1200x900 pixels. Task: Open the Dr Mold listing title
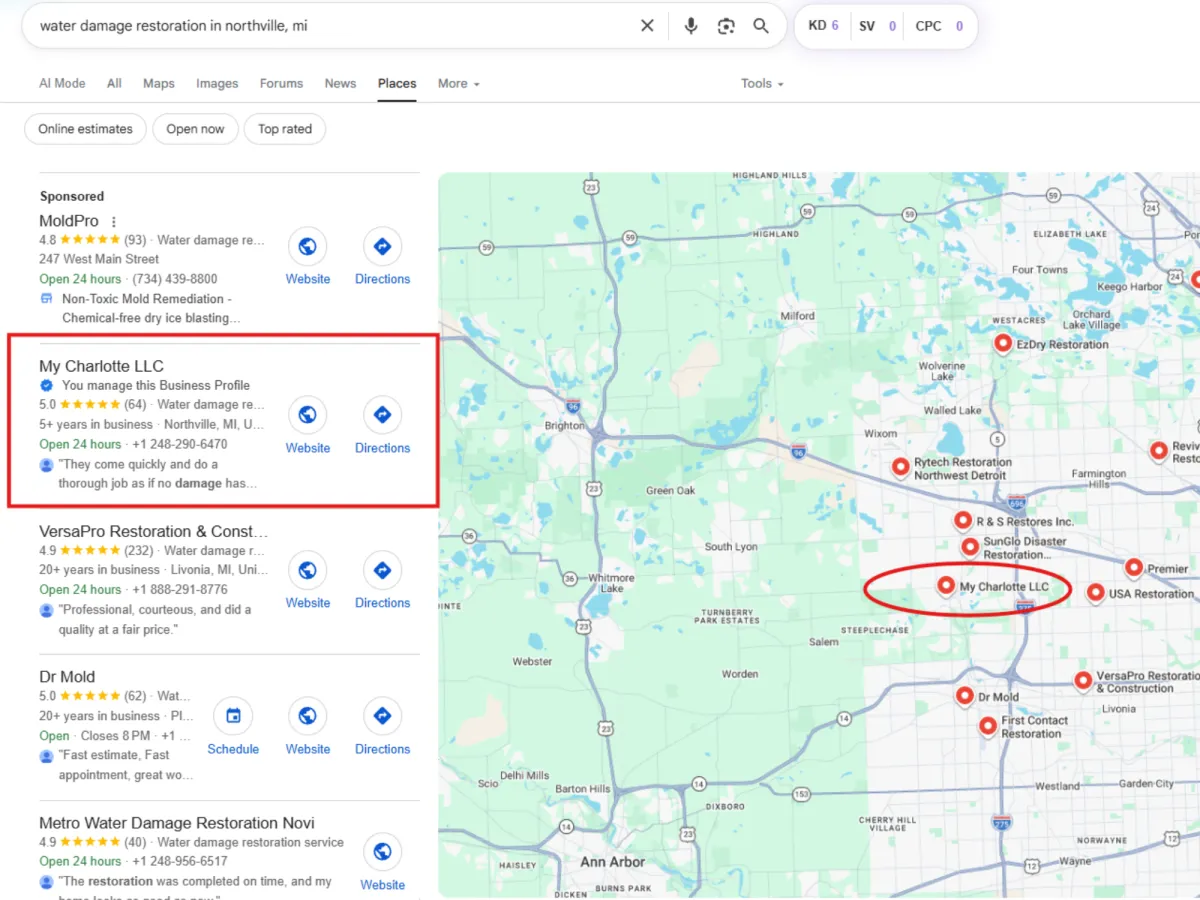[67, 677]
